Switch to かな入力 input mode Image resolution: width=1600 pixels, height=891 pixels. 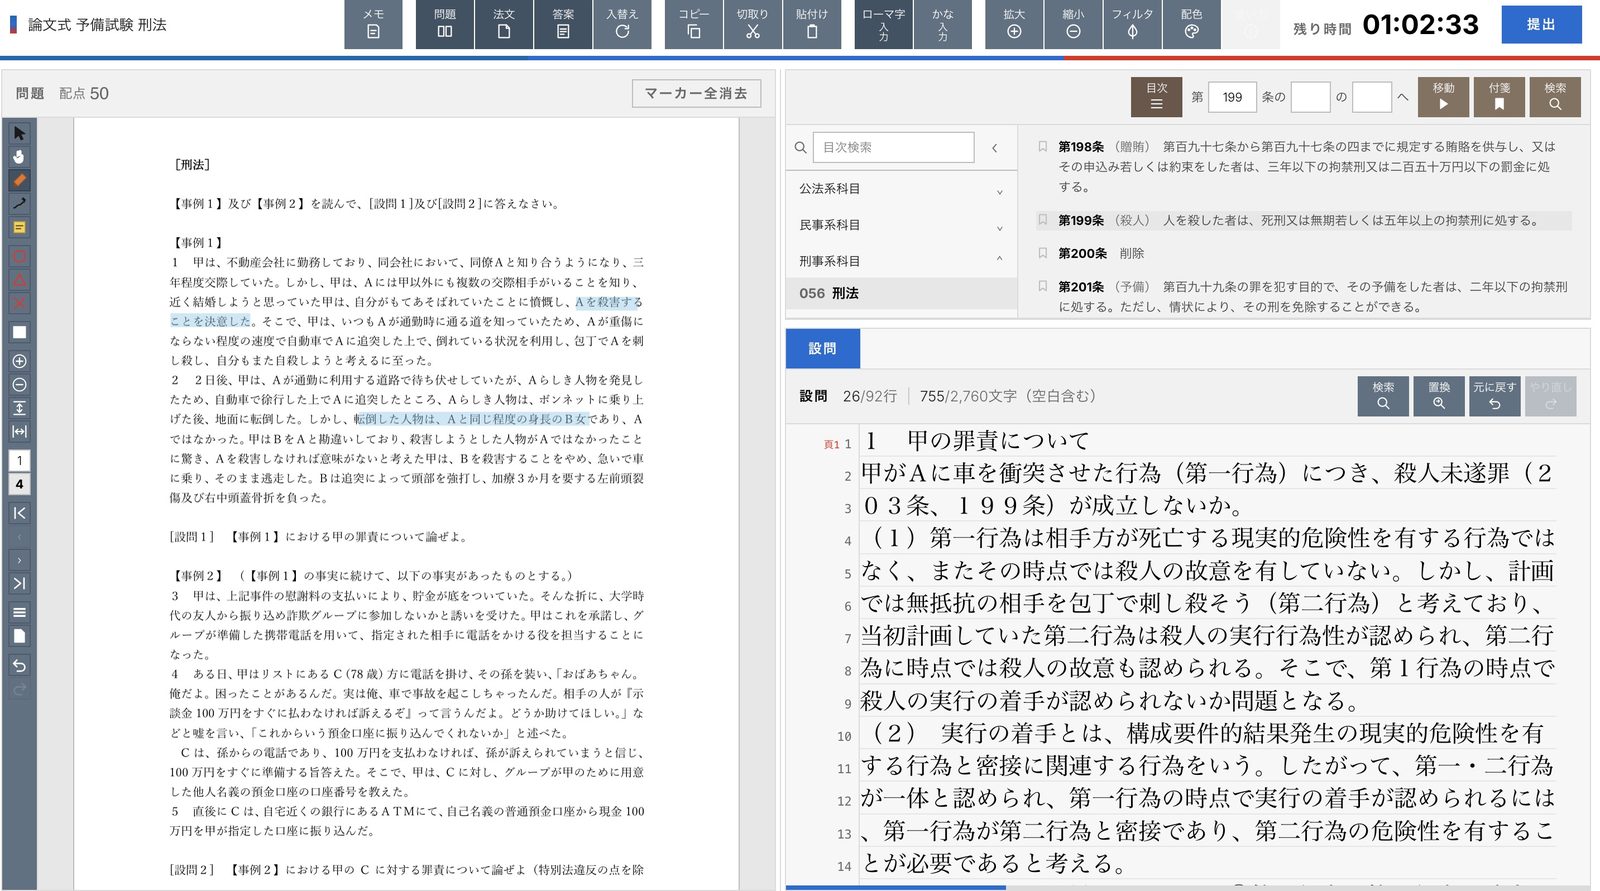pos(943,24)
